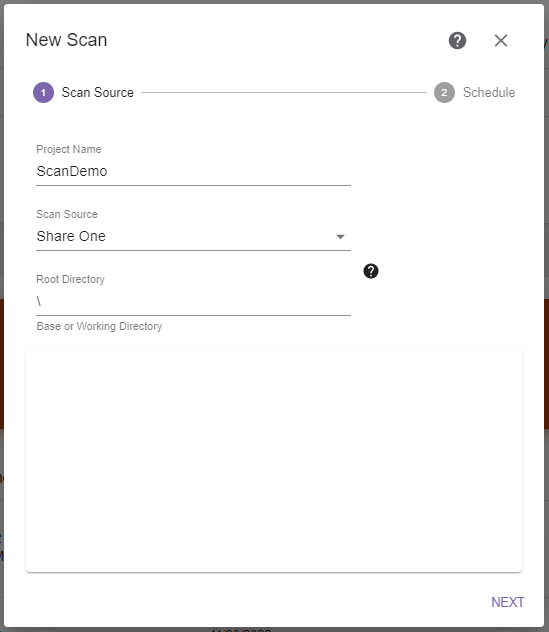549x632 pixels.
Task: Click the Project Name field label
Action: [x=69, y=149]
